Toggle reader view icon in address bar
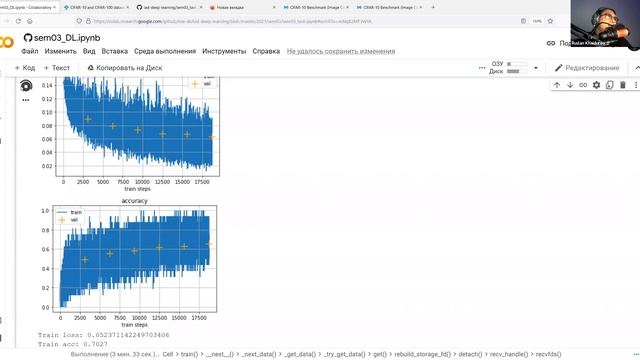 (523, 21)
